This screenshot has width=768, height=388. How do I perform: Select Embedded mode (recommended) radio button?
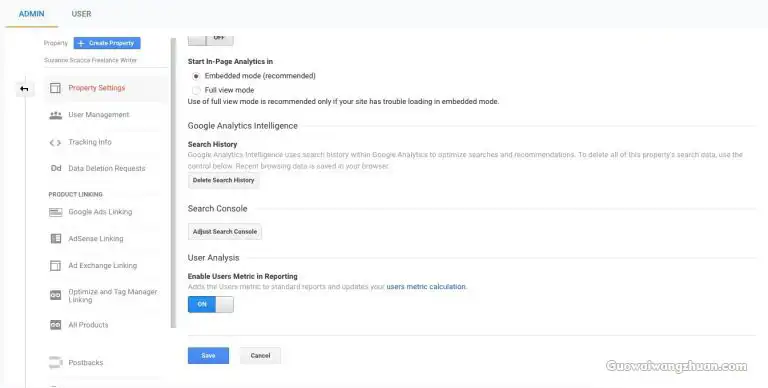point(196,76)
